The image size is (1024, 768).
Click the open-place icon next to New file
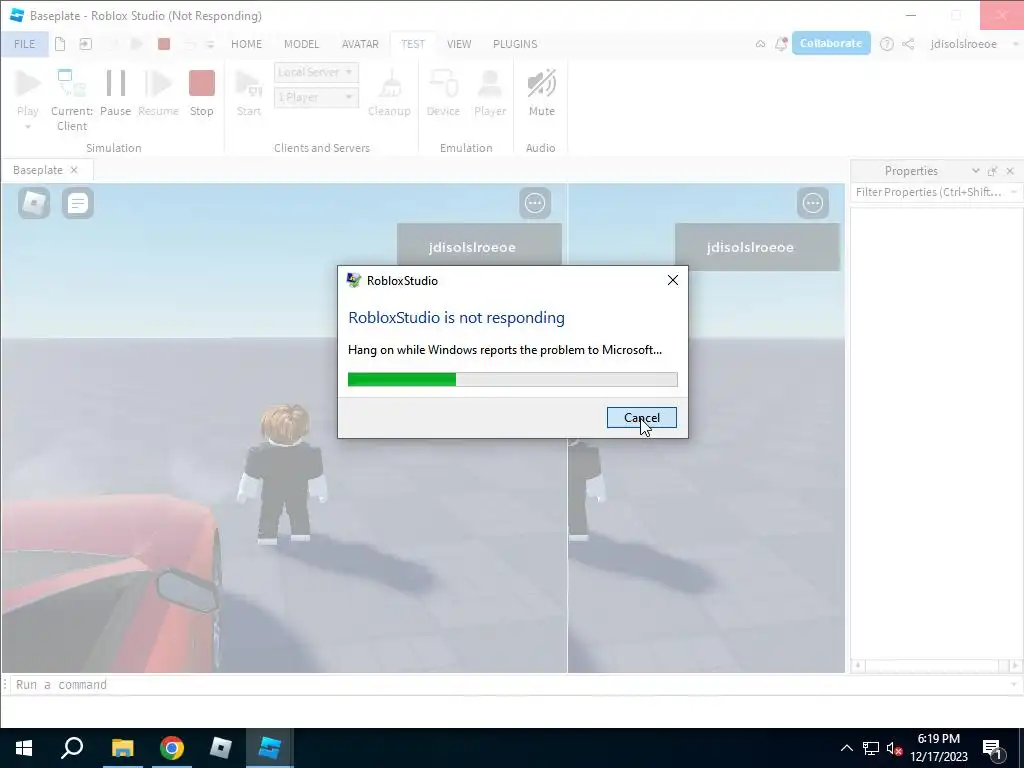pos(86,44)
